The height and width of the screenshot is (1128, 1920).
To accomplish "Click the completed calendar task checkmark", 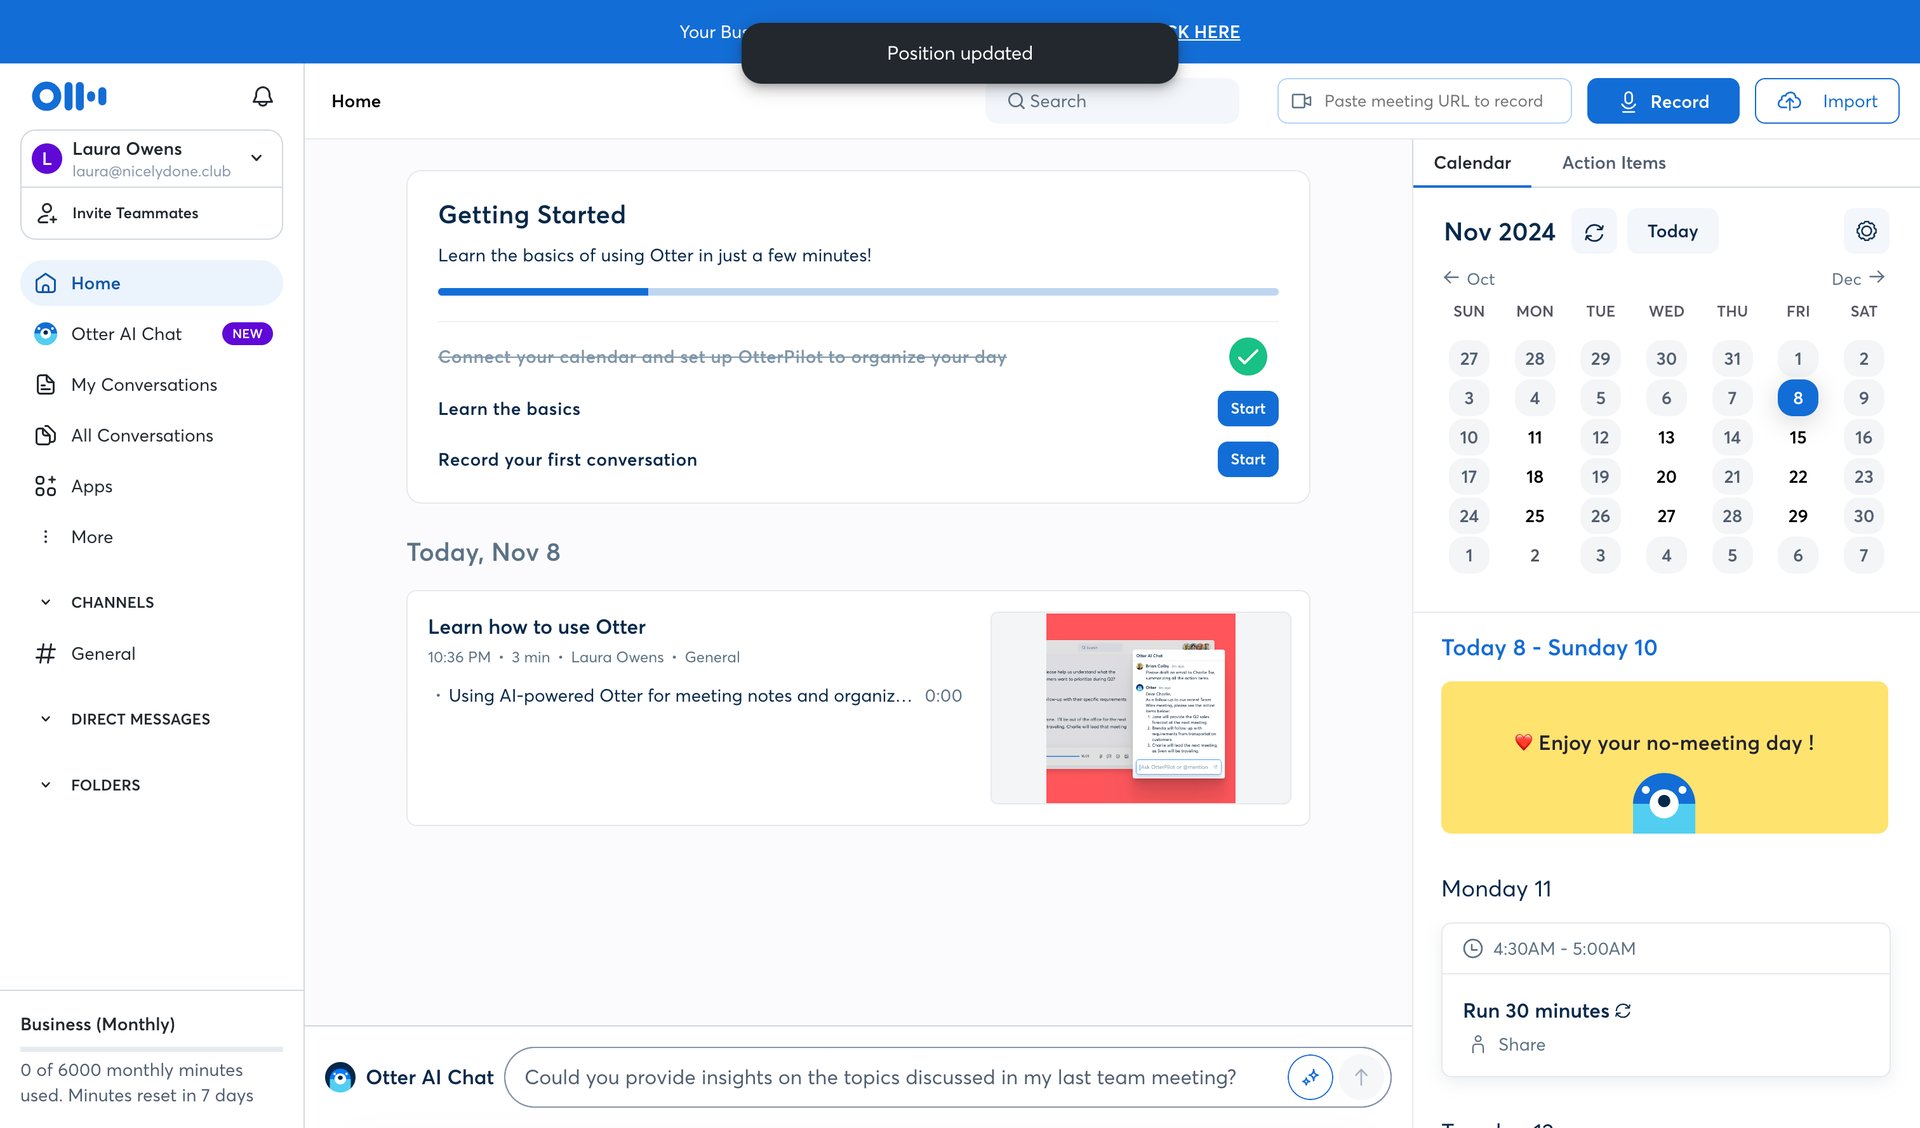I will (x=1248, y=356).
